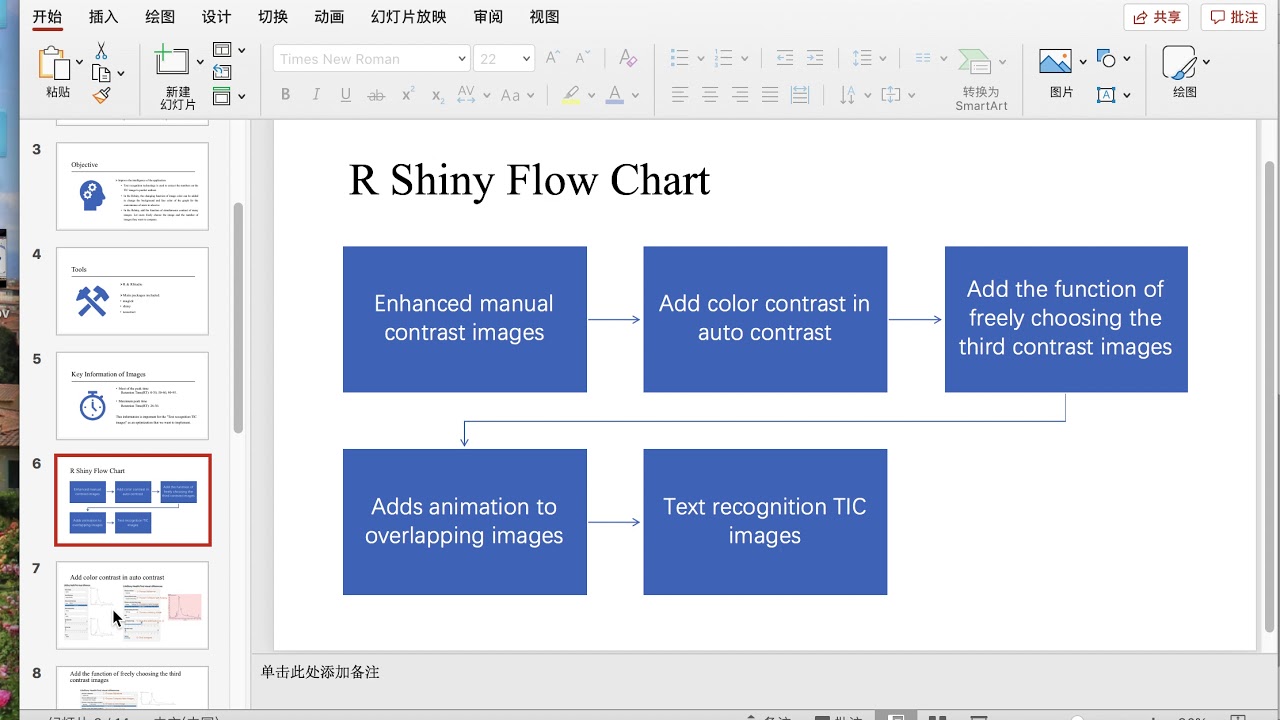Image resolution: width=1280 pixels, height=720 pixels.
Task: Toggle Bold formatting
Action: (x=285, y=95)
